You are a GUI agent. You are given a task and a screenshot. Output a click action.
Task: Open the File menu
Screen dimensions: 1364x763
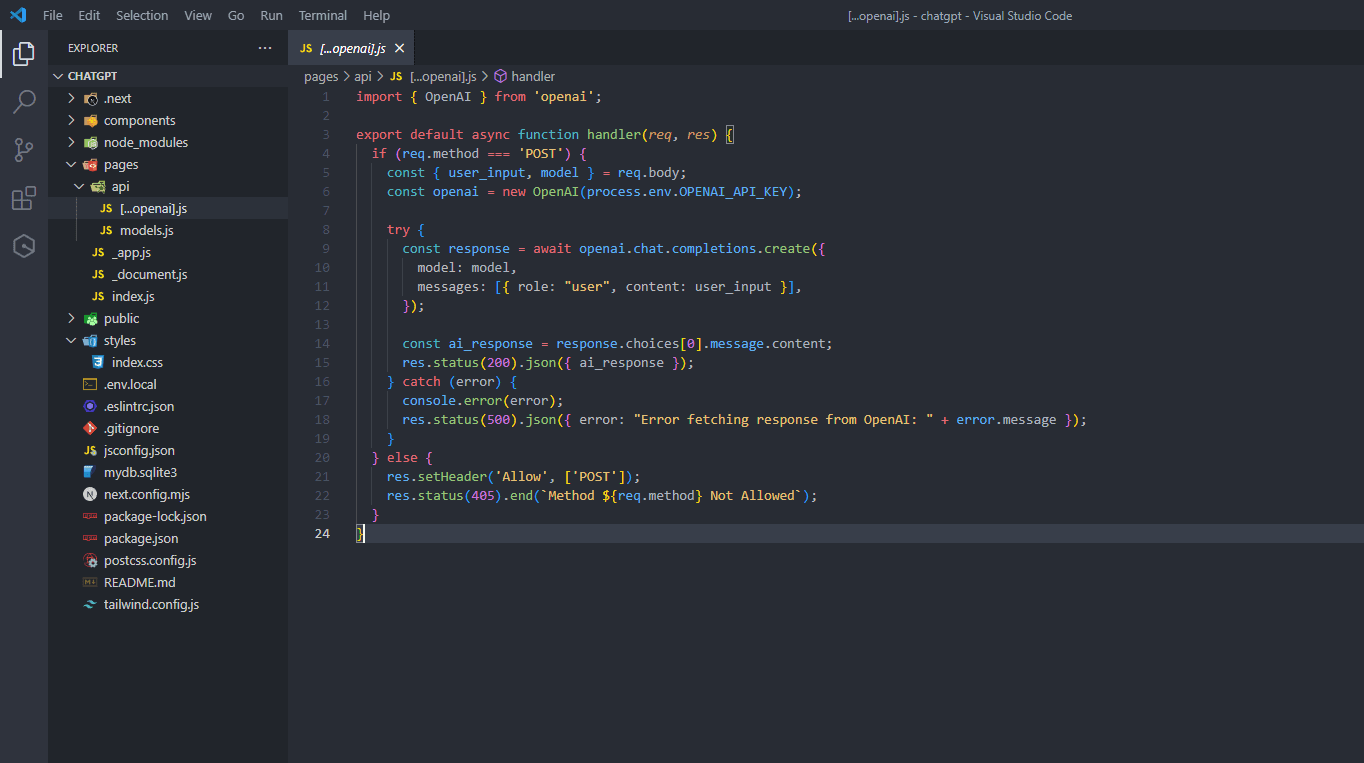tap(53, 15)
